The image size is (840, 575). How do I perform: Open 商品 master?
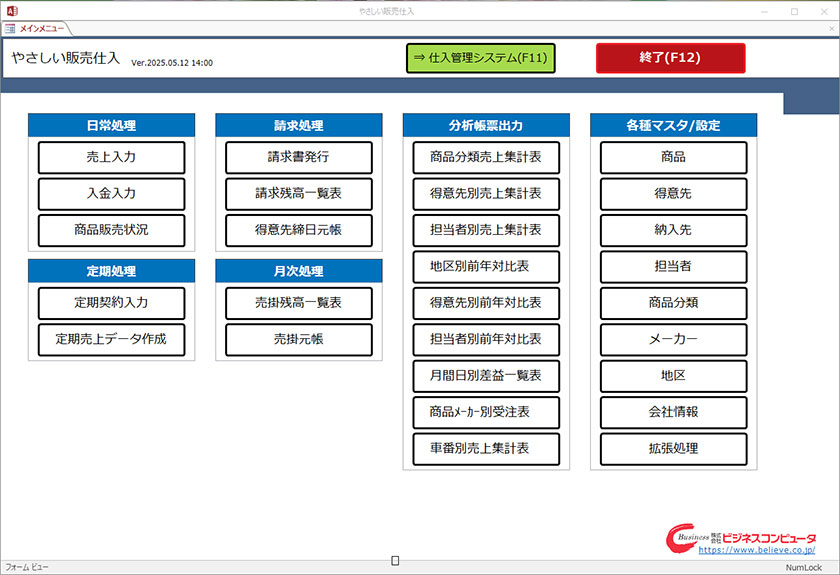pos(674,158)
